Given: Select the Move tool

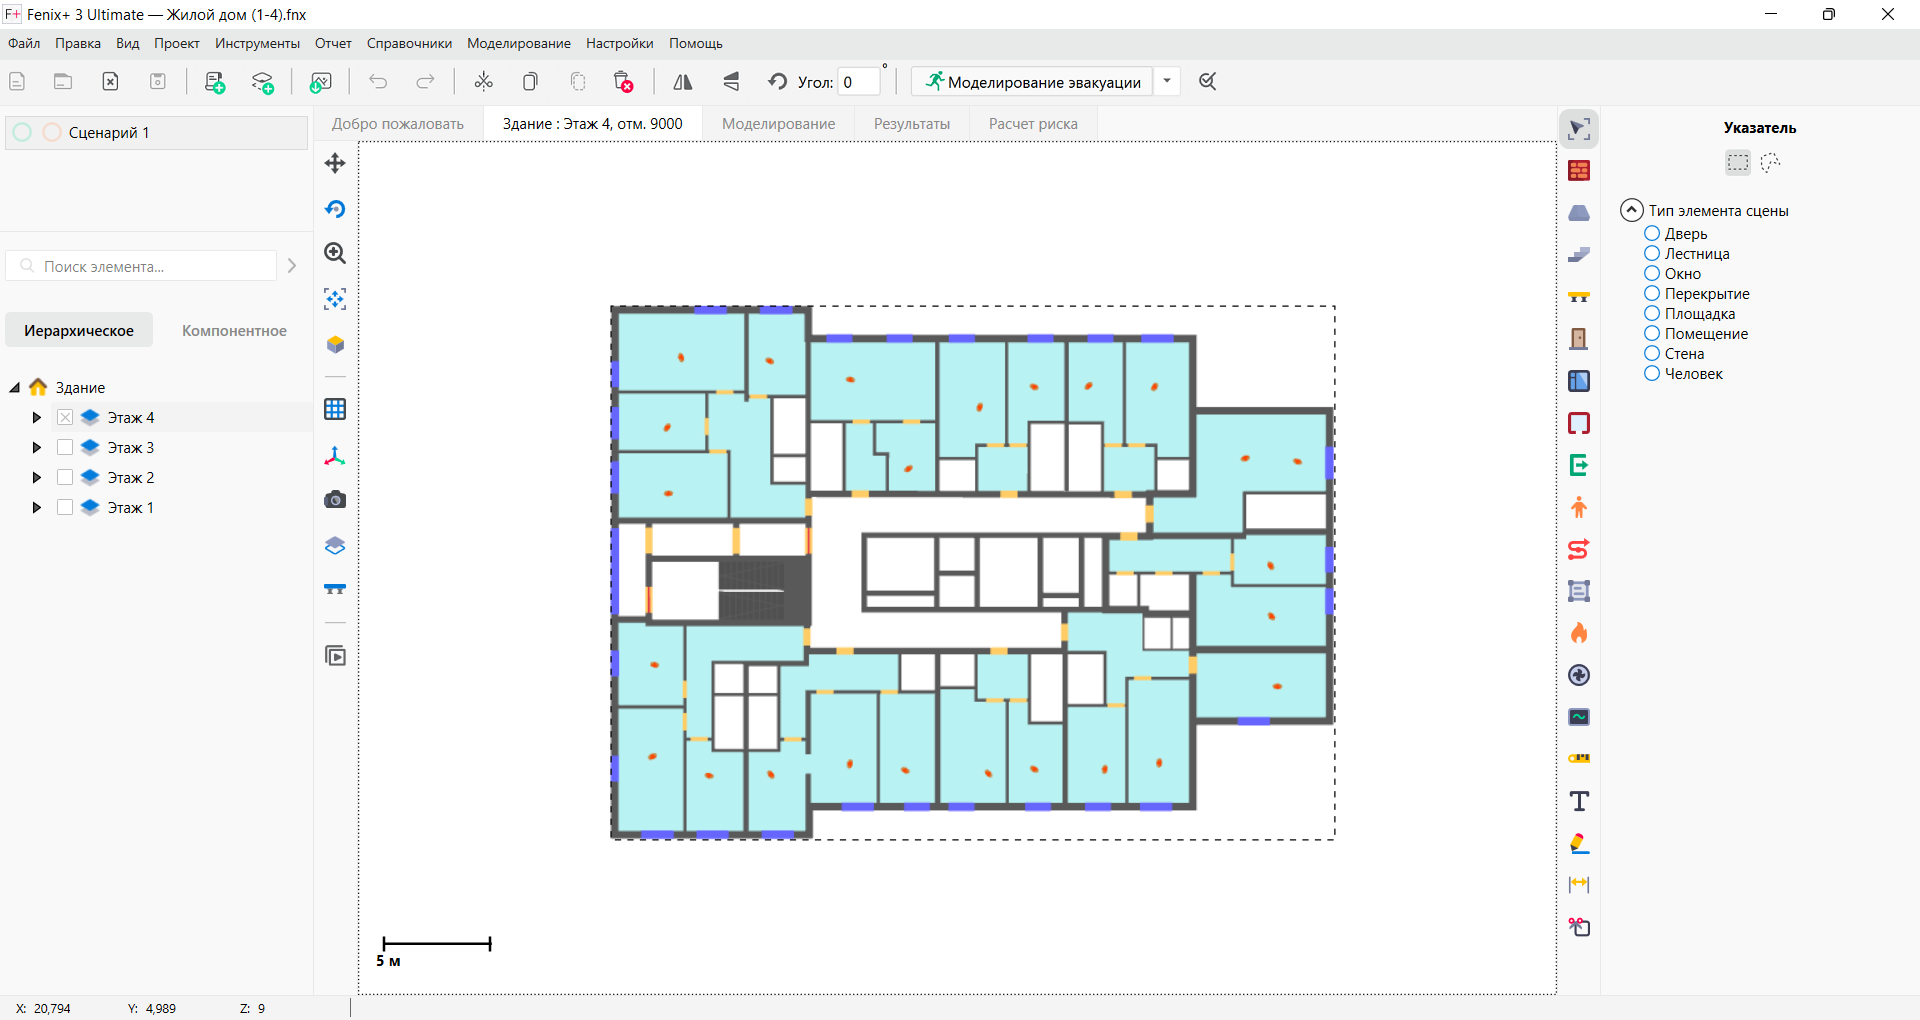Looking at the screenshot, I should 335,163.
